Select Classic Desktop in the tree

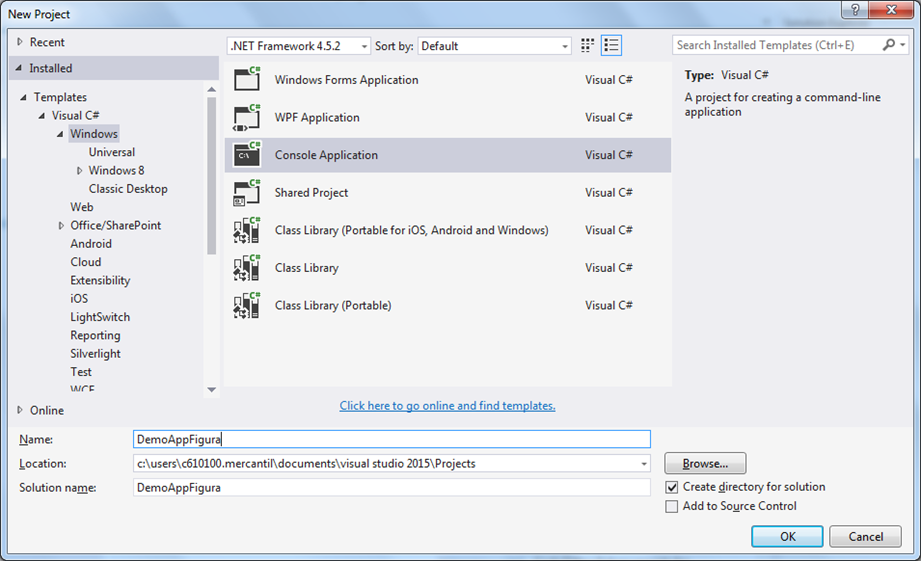point(128,189)
